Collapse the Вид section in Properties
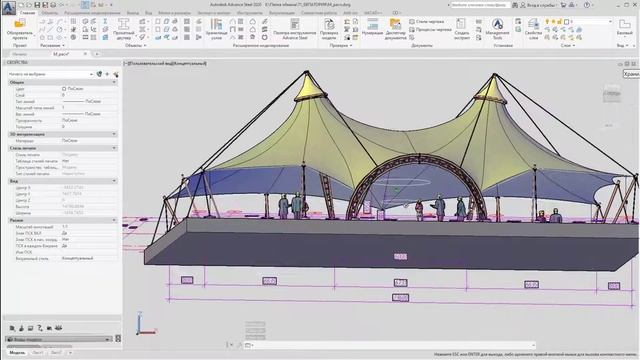This screenshot has width=640, height=360. tap(114, 181)
